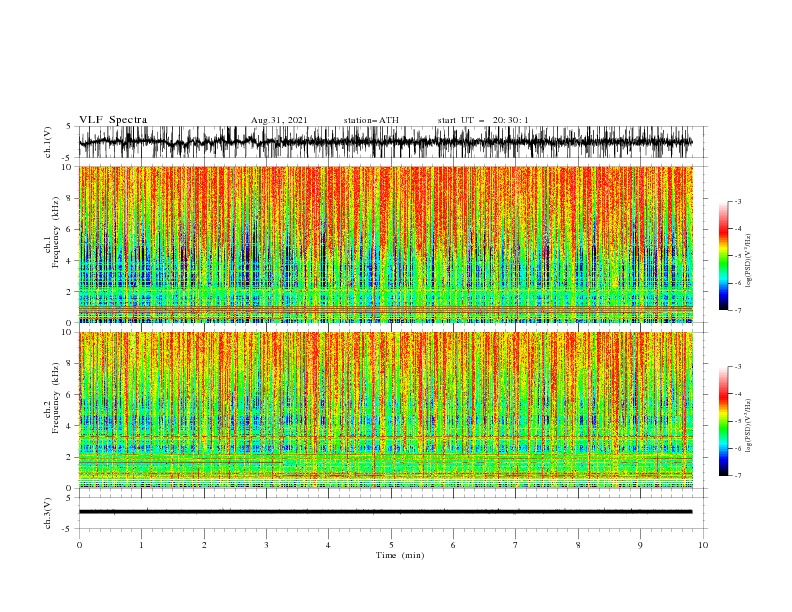Click the 'Aug.31, 2021' date label
This screenshot has width=792, height=612.
279,120
